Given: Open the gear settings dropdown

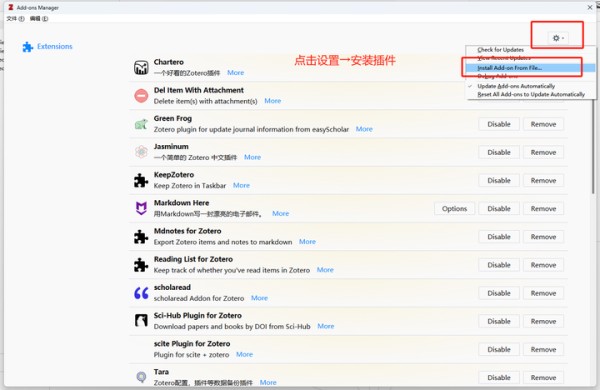Looking at the screenshot, I should 558,38.
